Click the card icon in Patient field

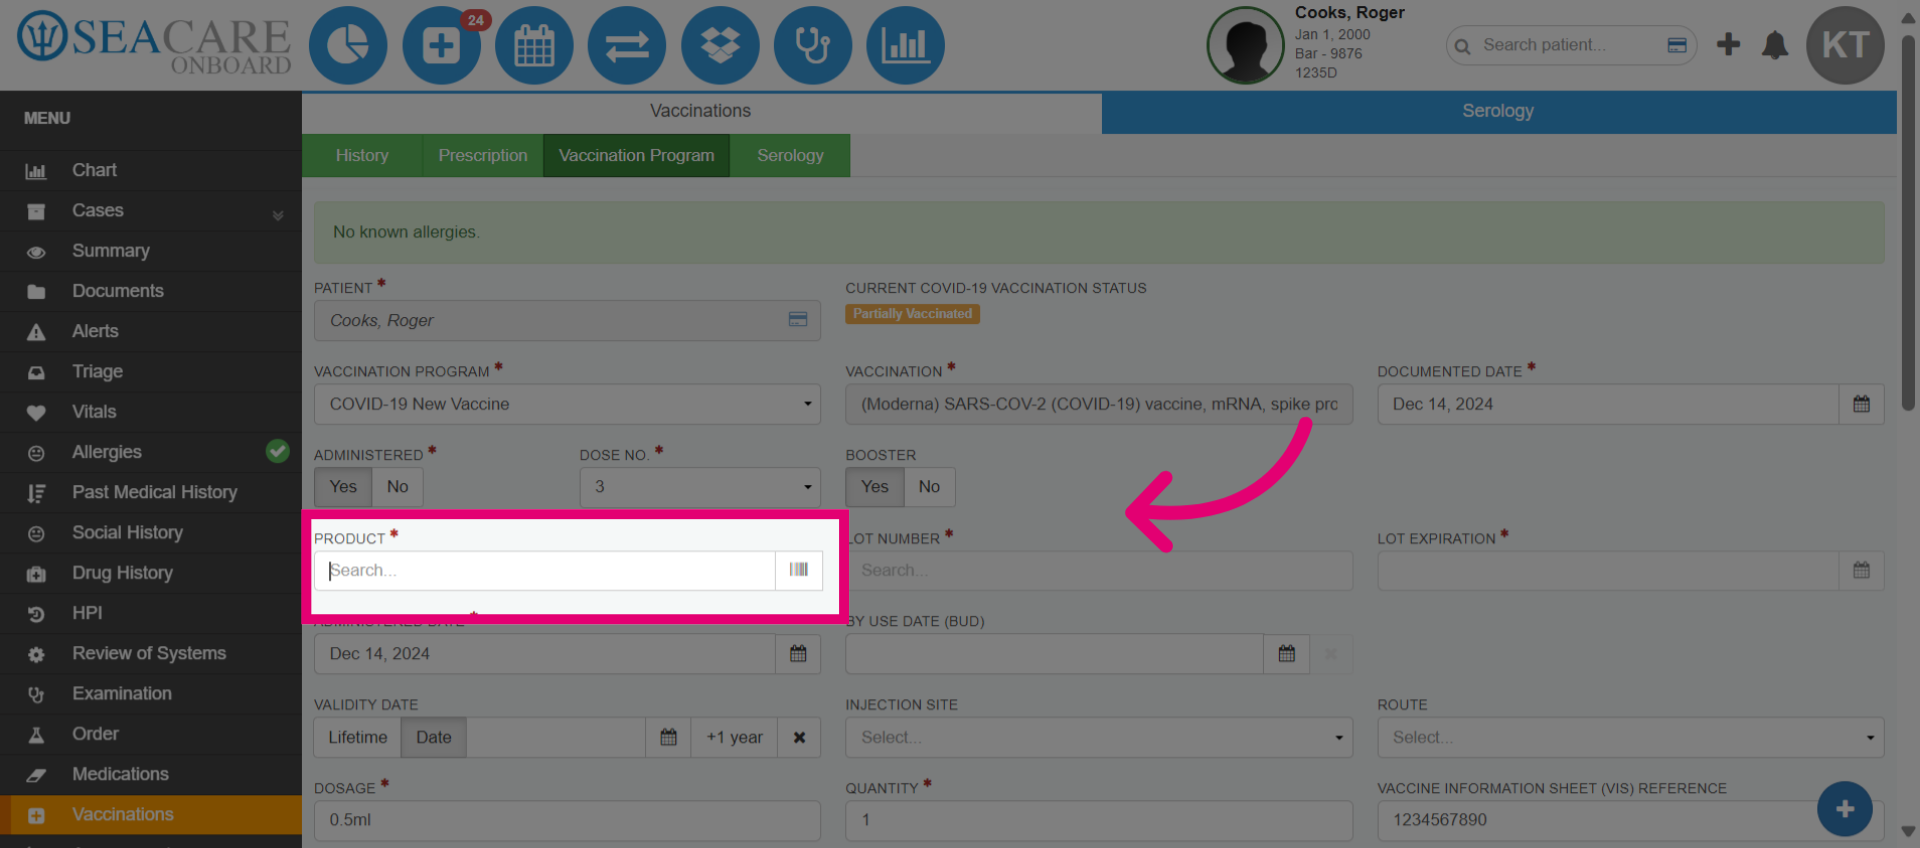tap(798, 320)
